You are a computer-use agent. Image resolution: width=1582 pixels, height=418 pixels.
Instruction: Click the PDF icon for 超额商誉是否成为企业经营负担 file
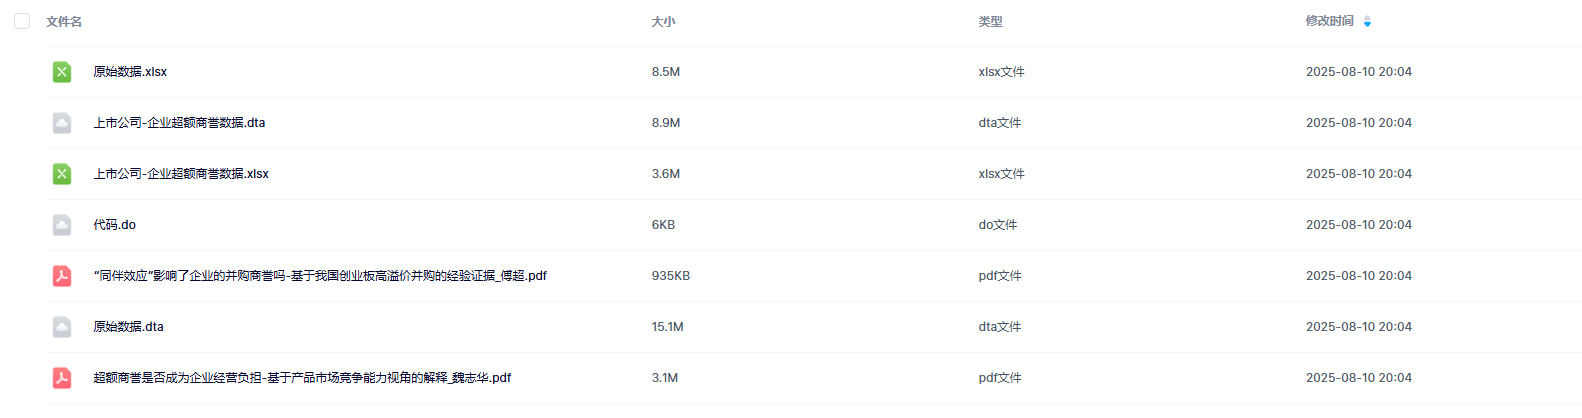[x=62, y=378]
